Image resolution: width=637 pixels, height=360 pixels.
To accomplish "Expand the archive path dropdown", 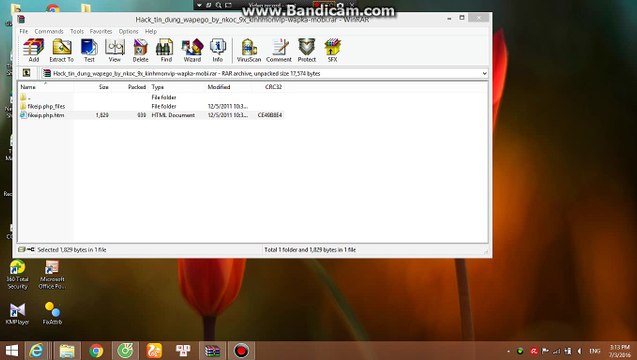I will [484, 74].
